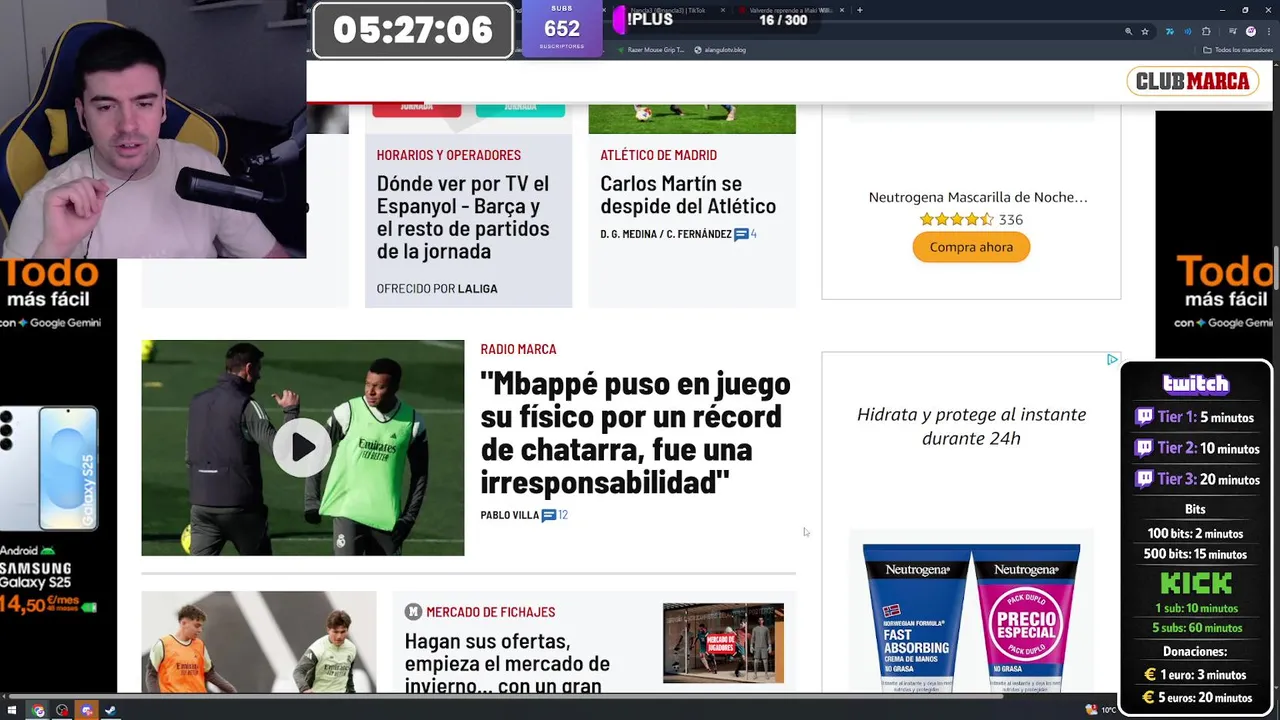Click the Twitch logo in stream overlay

[x=1195, y=384]
